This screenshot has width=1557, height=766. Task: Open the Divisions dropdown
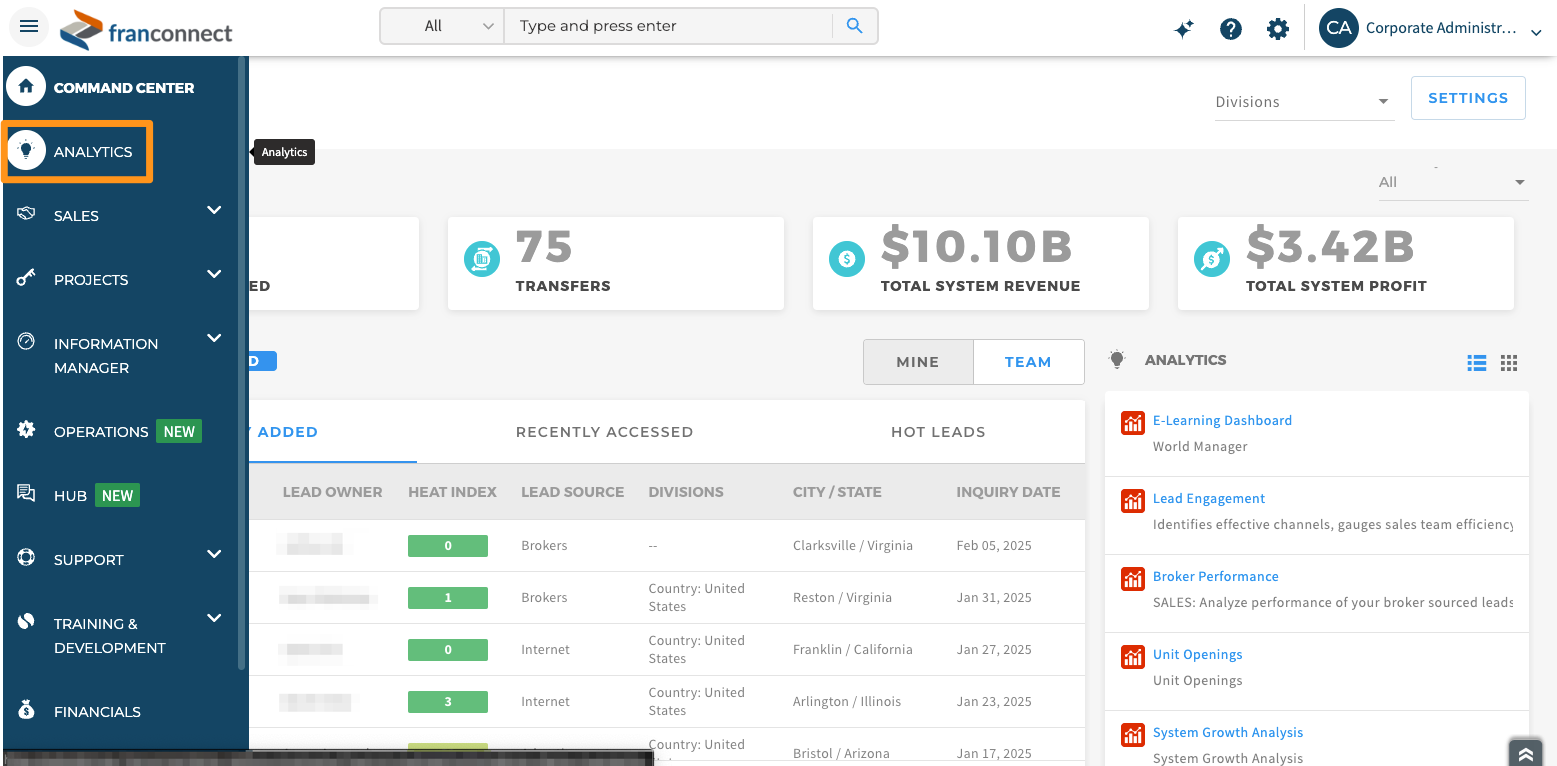pos(1304,102)
